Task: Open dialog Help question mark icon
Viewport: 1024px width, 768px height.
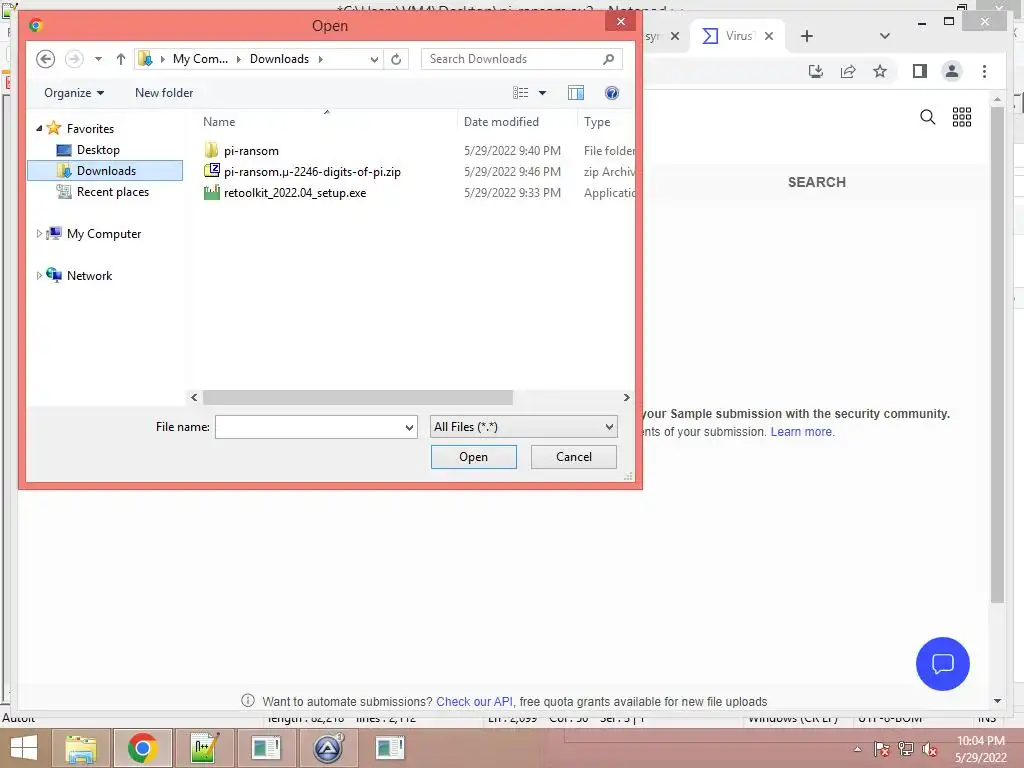Action: point(611,93)
